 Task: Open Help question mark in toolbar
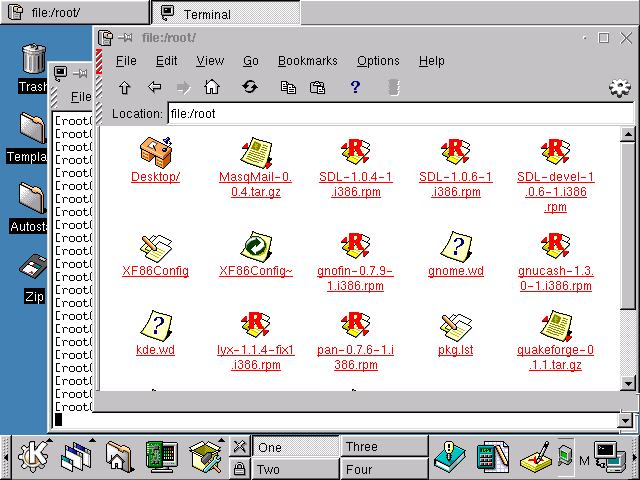coord(355,87)
